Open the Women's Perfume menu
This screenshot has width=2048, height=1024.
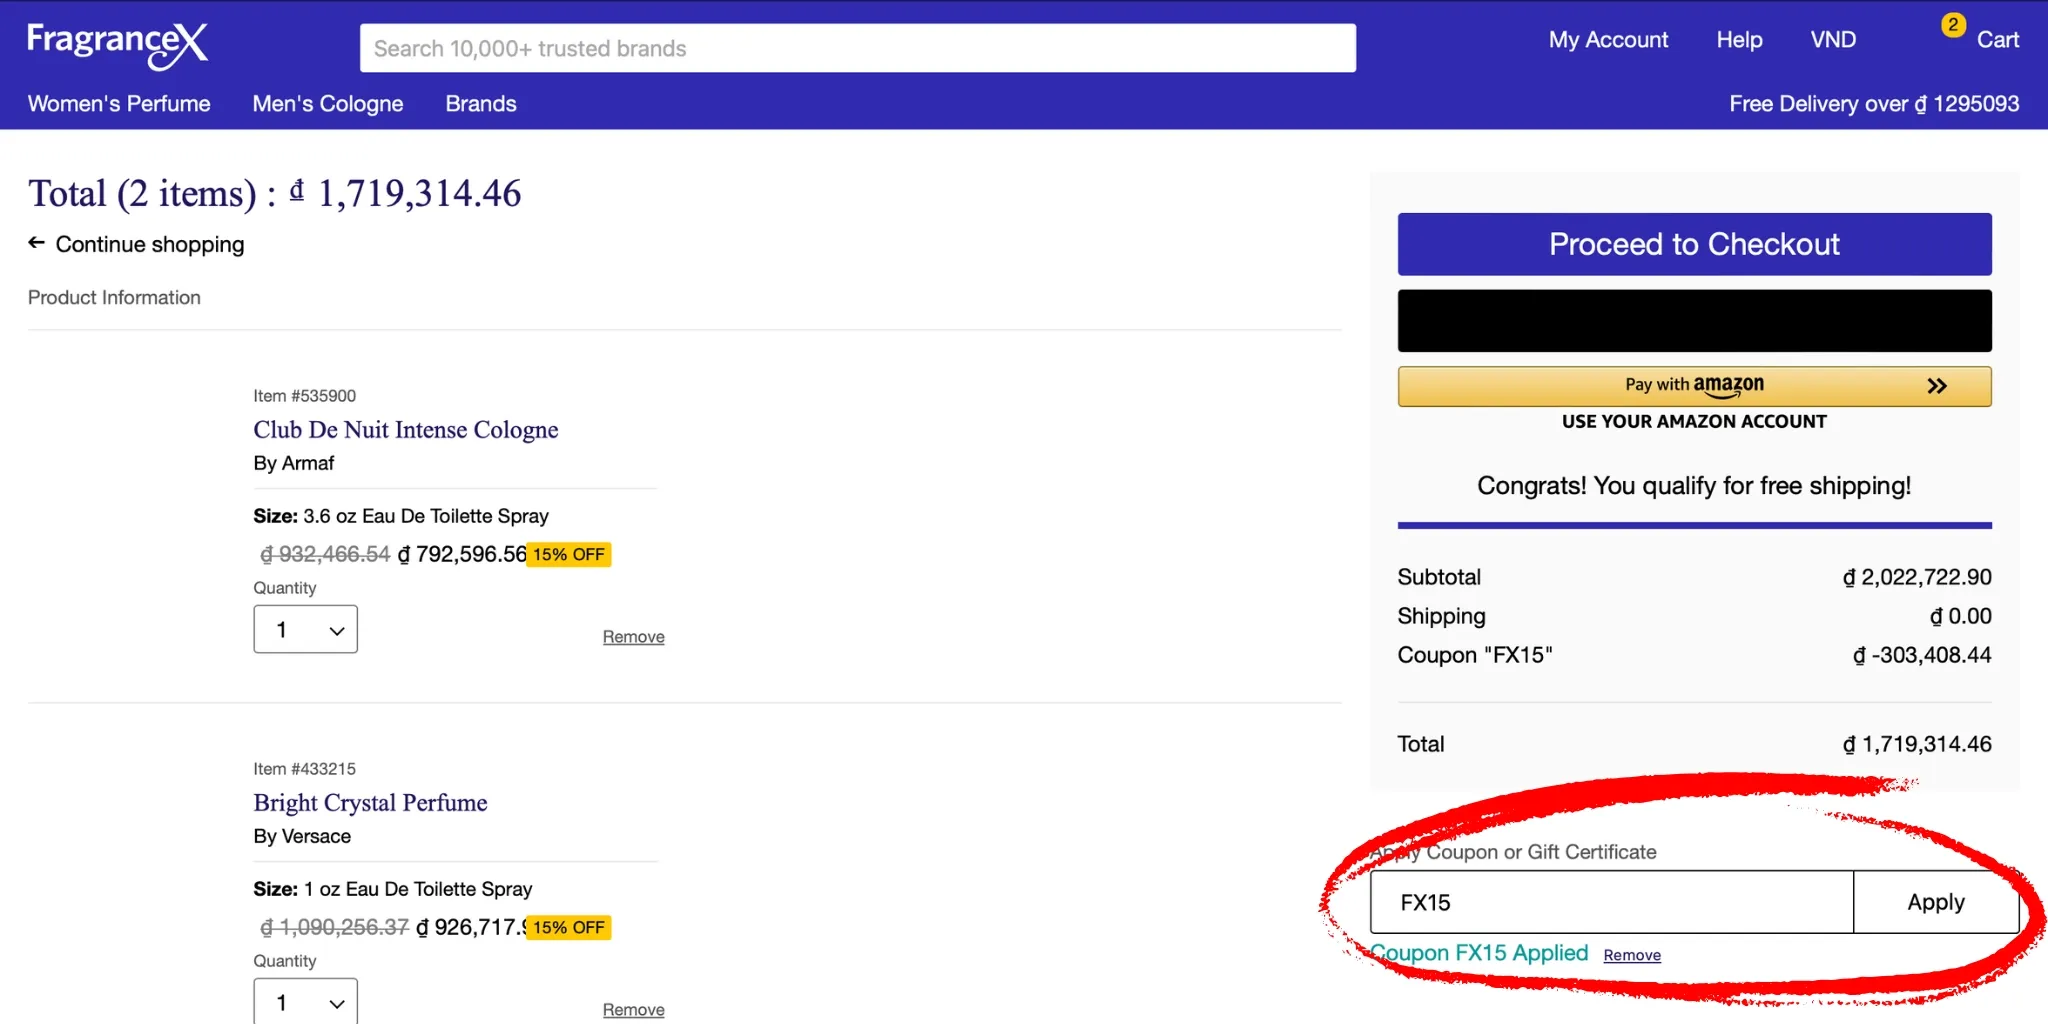[119, 104]
